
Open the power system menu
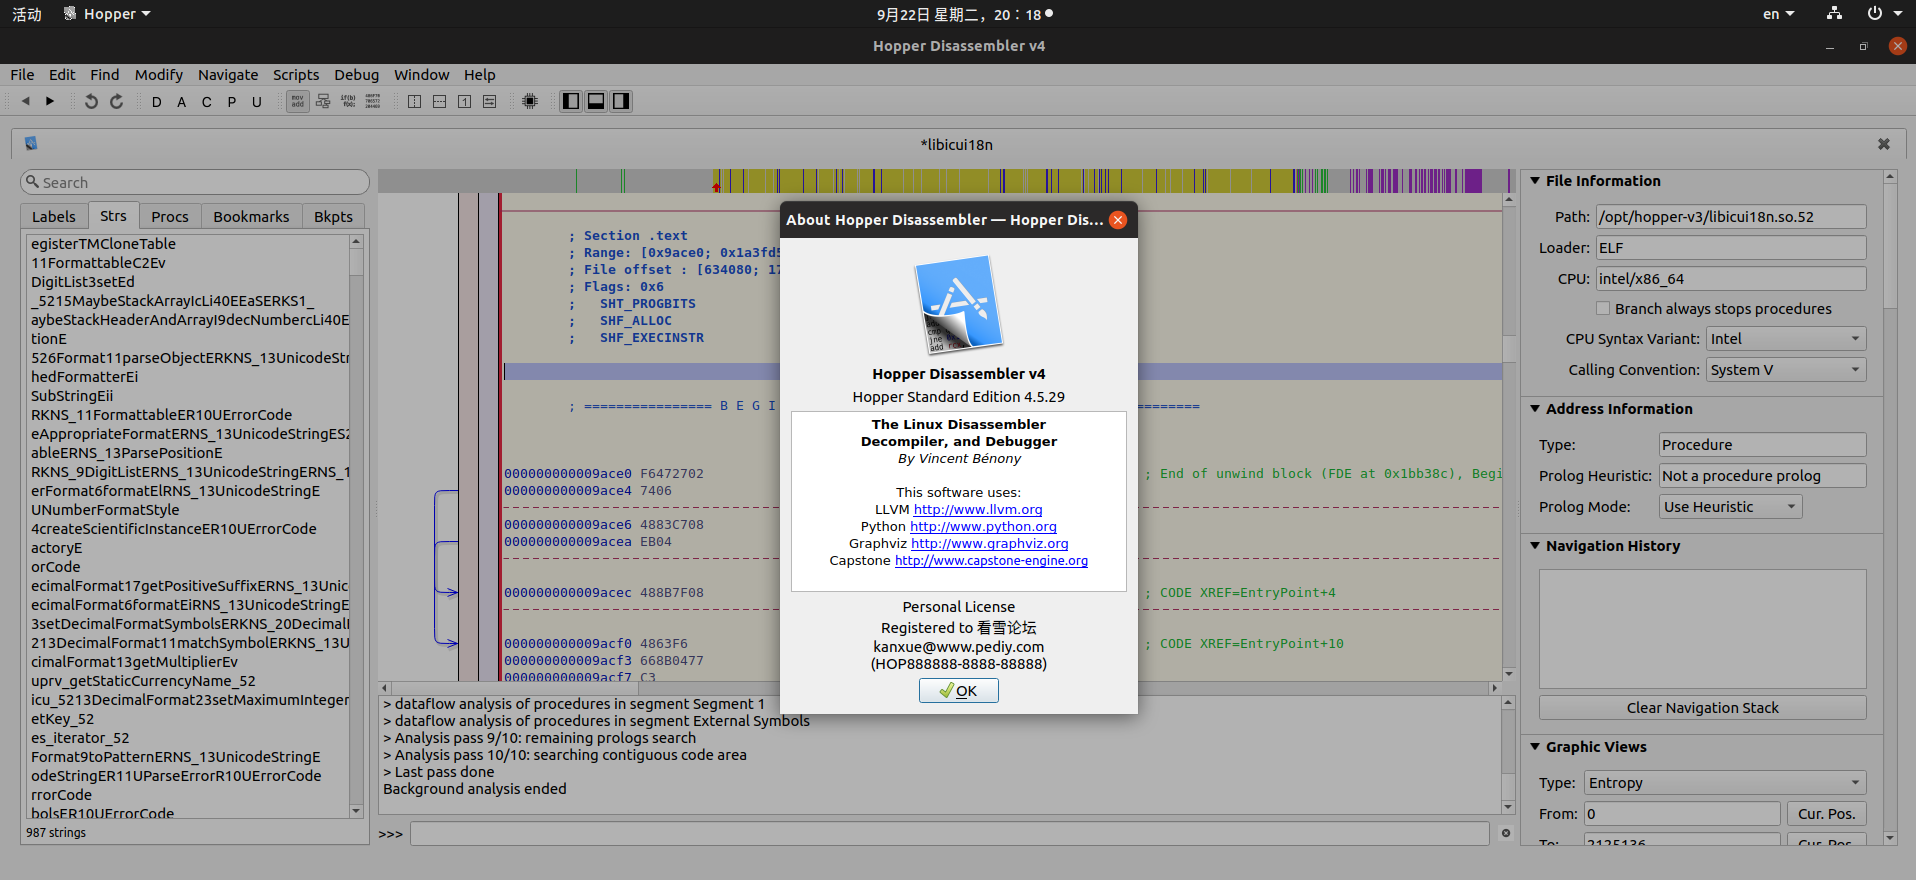pyautogui.click(x=1884, y=14)
